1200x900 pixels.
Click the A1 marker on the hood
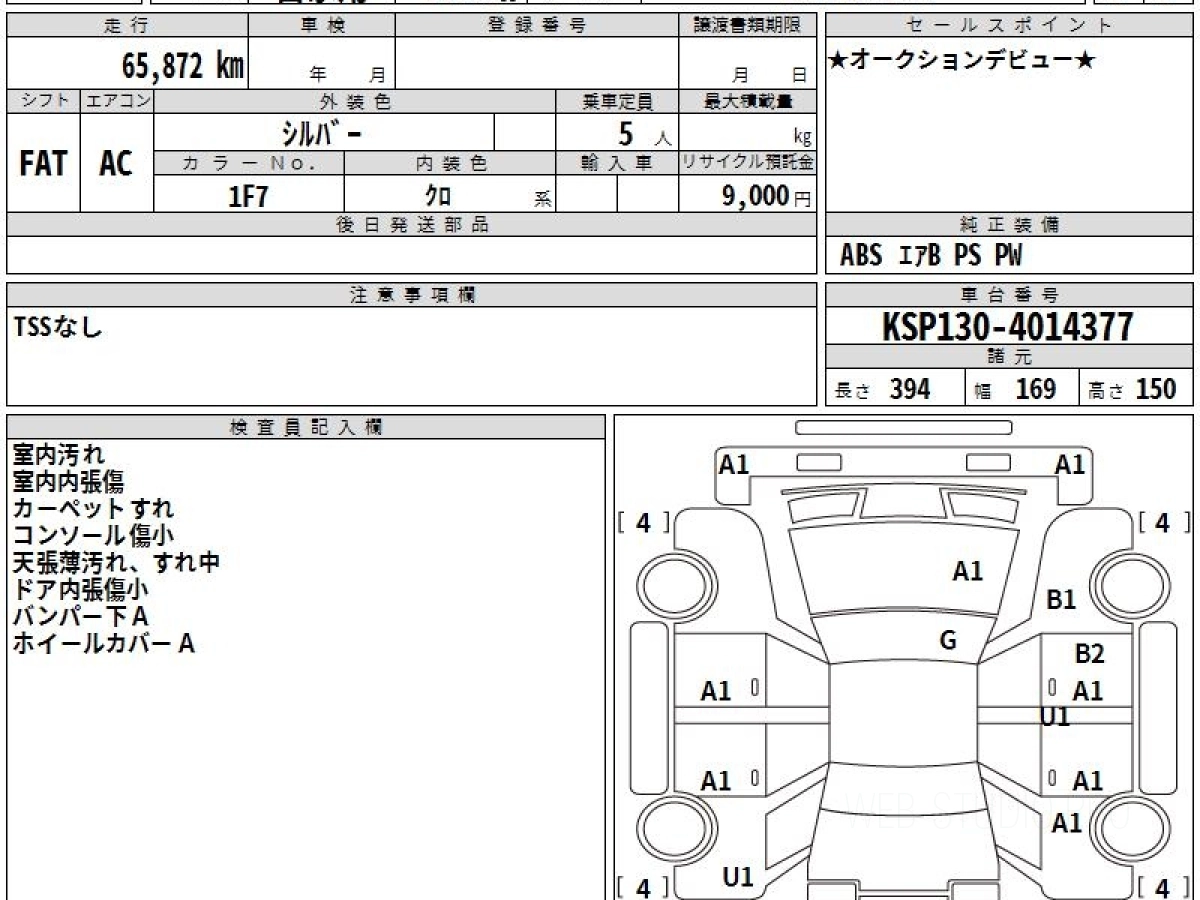pos(967,572)
